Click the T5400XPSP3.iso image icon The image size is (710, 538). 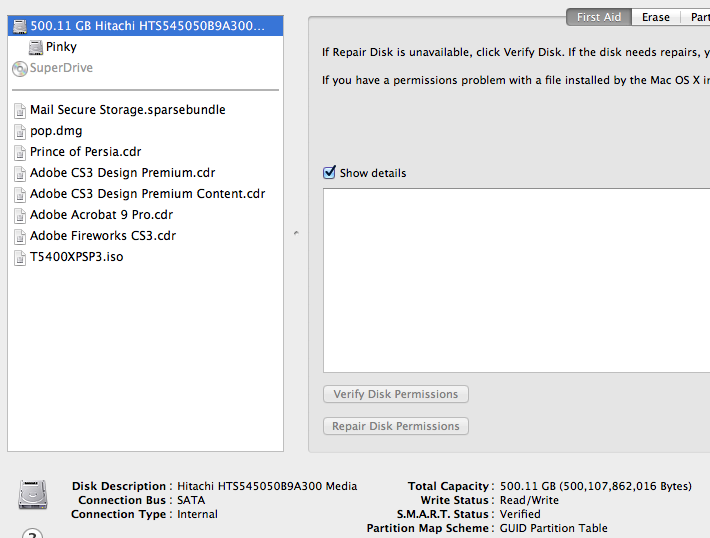(20, 257)
